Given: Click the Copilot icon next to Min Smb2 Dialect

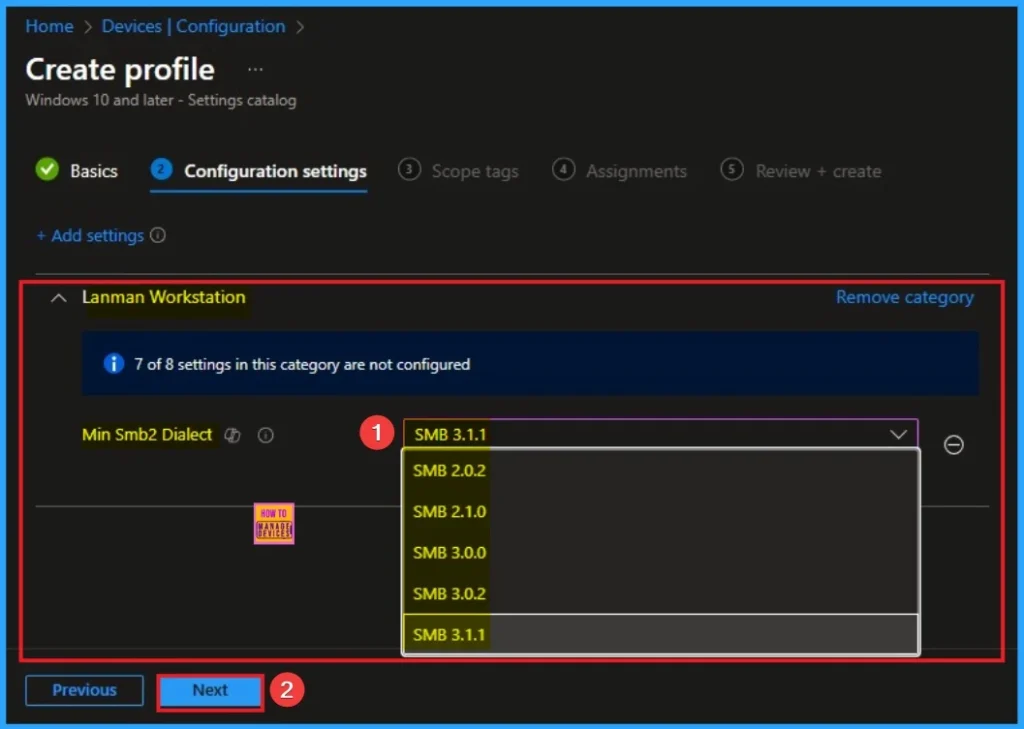Looking at the screenshot, I should tap(233, 435).
